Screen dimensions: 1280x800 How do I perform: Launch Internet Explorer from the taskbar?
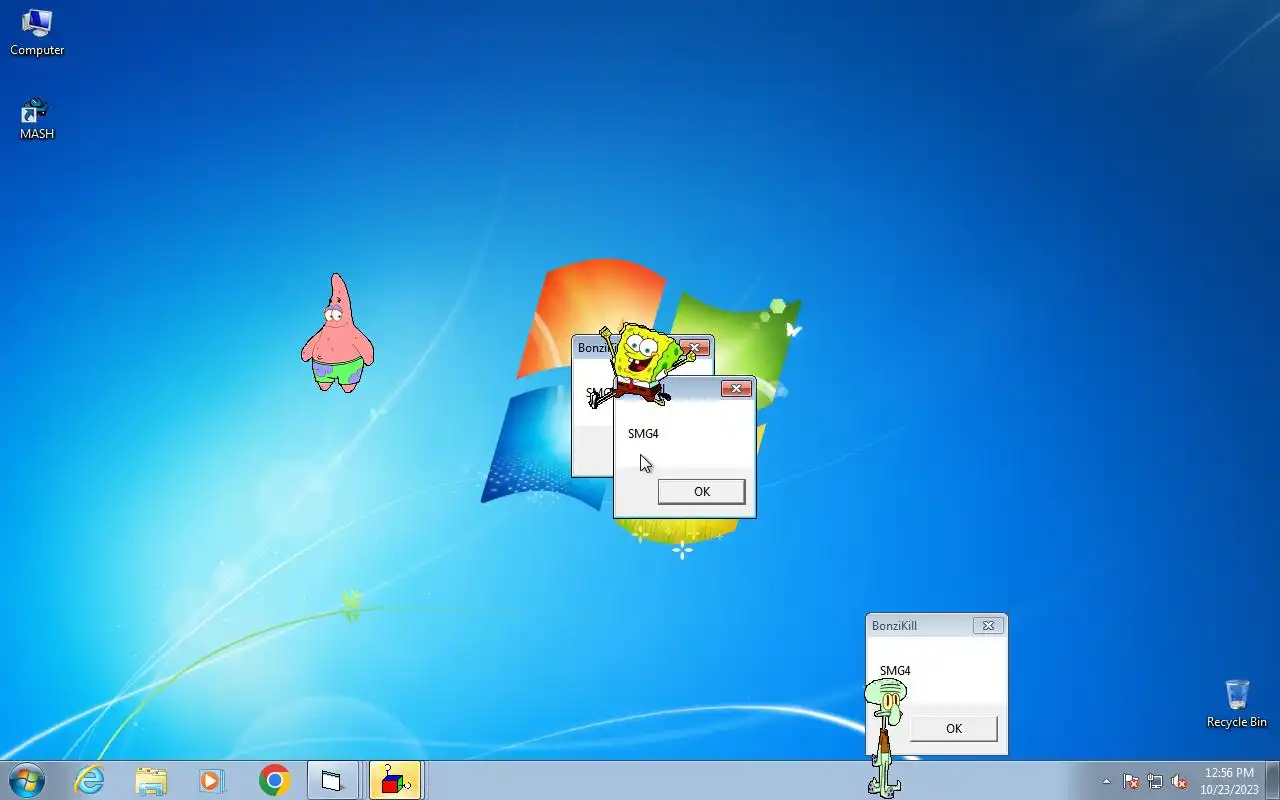coord(89,780)
